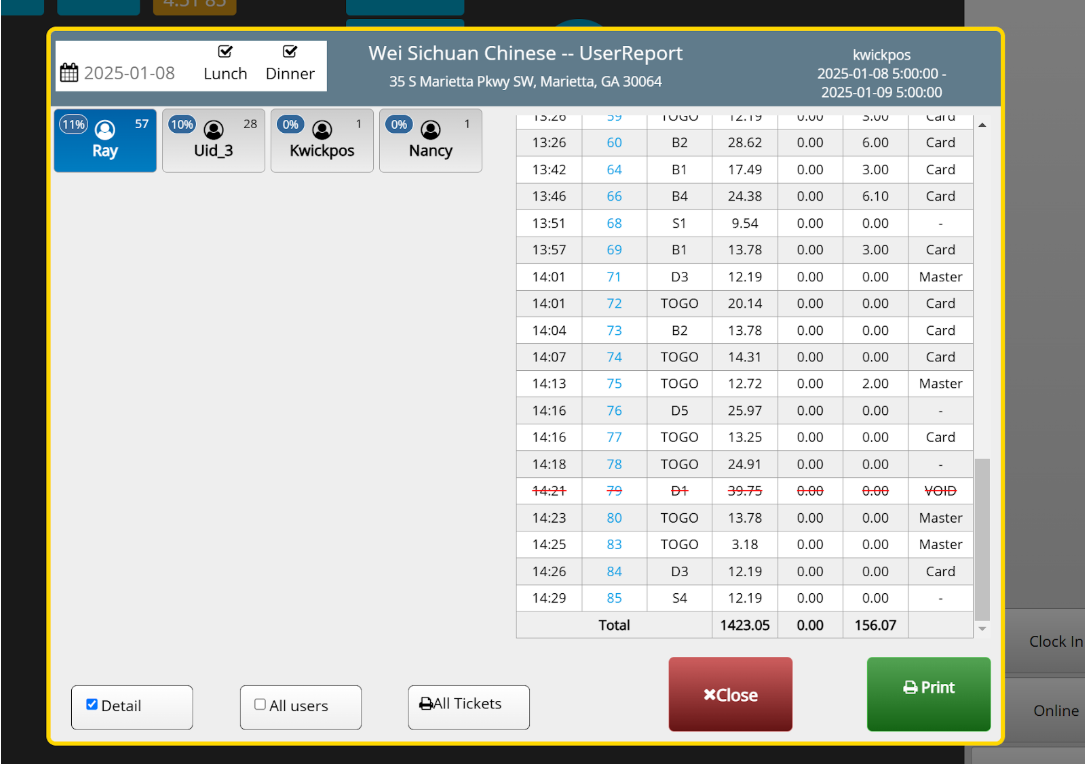The width and height of the screenshot is (1085, 764).
Task: Click the printer icon on All Tickets
Action: [426, 704]
